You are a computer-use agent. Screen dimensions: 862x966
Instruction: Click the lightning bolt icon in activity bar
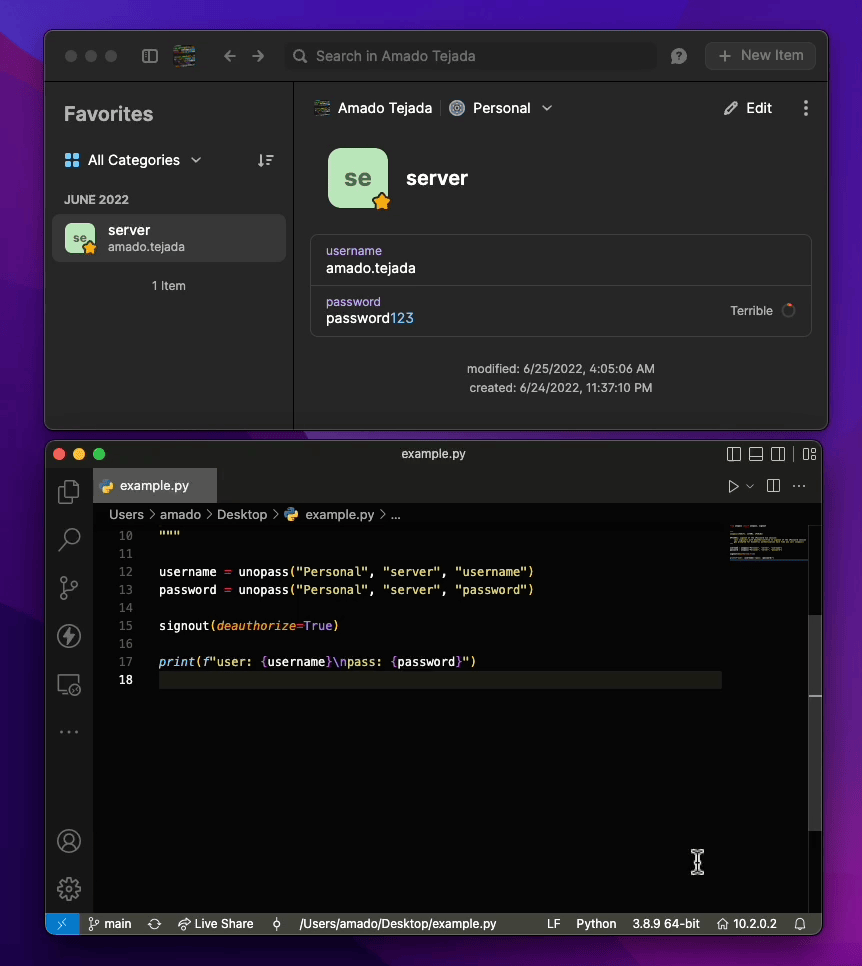point(69,636)
